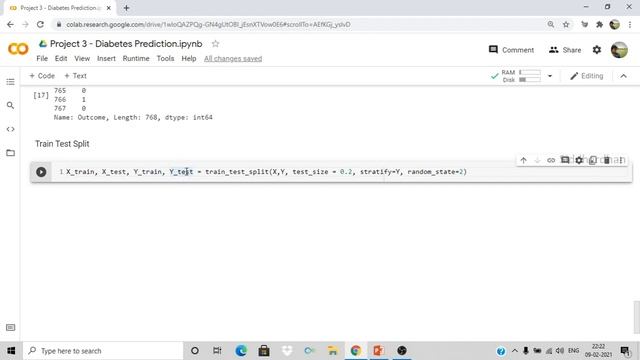Open File Explorer from the taskbar
This screenshot has height=360, width=640.
(x=333, y=351)
